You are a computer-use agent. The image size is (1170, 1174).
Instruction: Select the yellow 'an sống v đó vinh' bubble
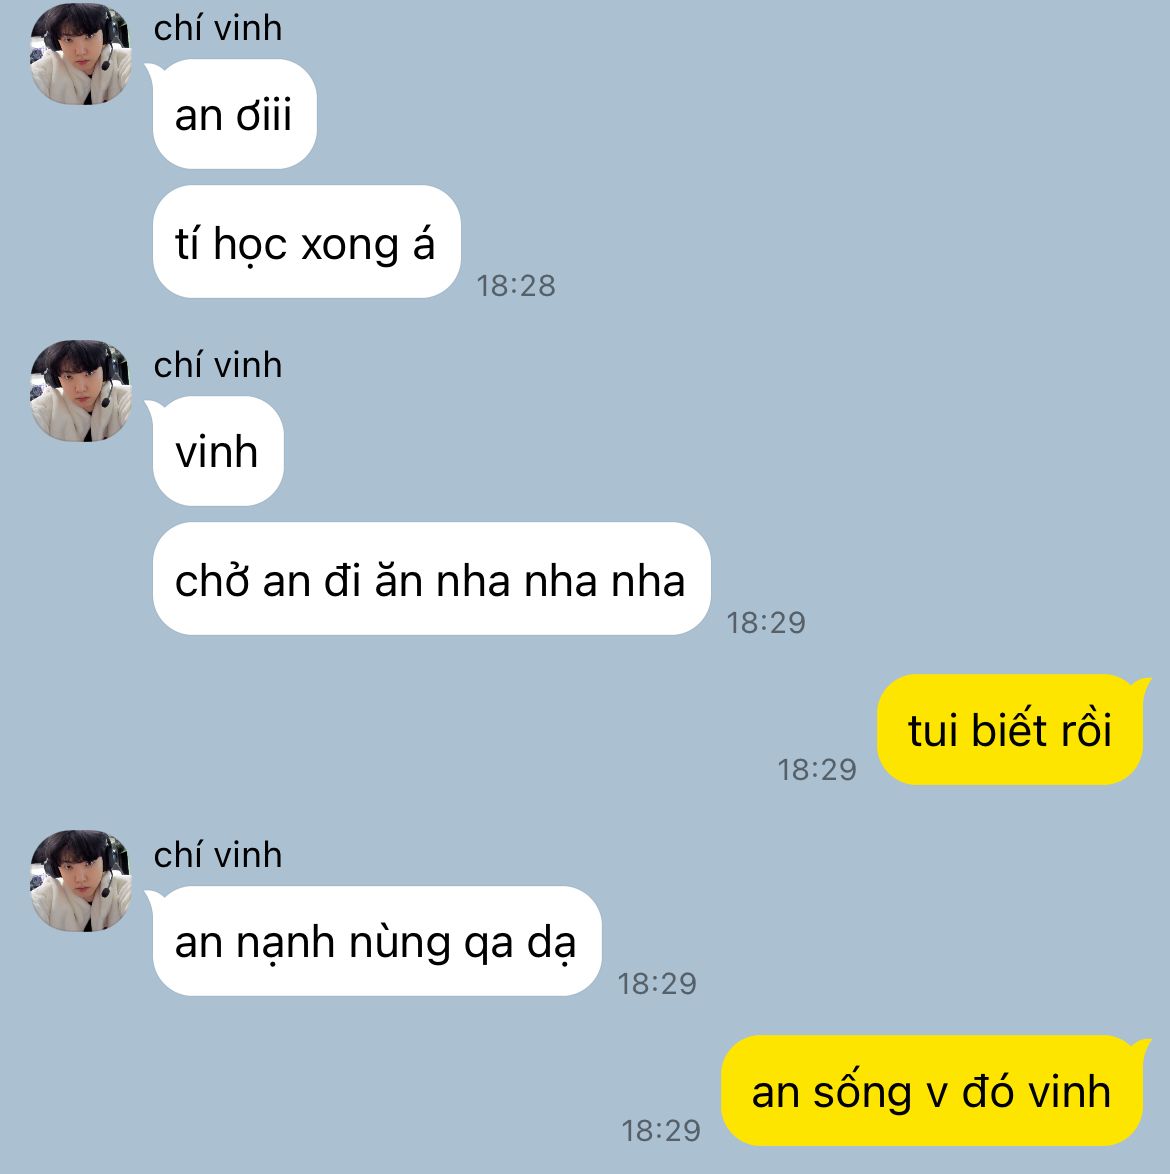coord(932,1091)
